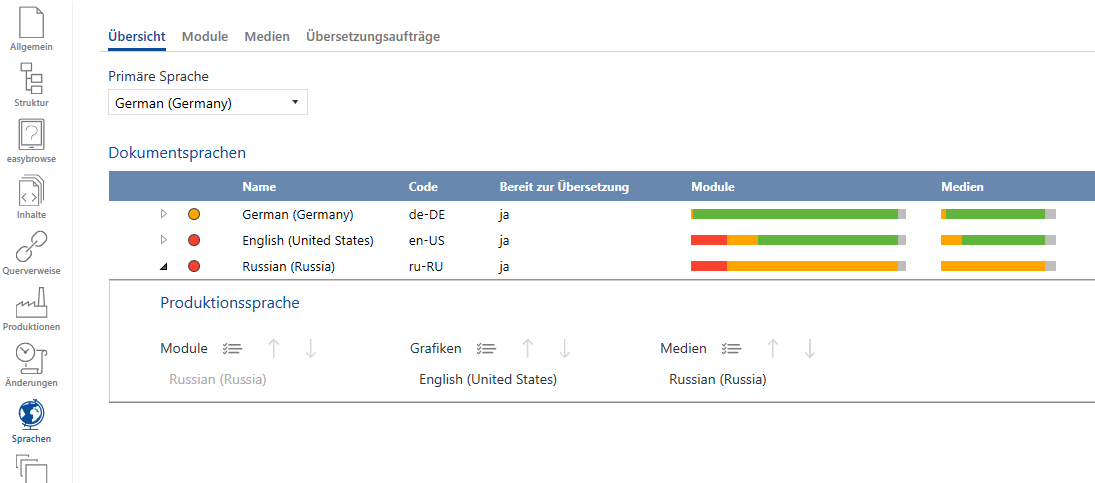
Task: Open the Primäre Sprache dropdown
Action: [208, 103]
